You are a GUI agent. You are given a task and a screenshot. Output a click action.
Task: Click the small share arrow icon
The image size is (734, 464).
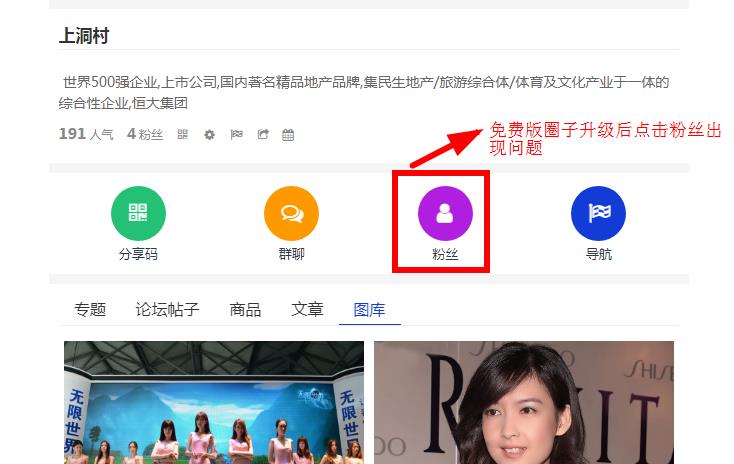(x=262, y=135)
